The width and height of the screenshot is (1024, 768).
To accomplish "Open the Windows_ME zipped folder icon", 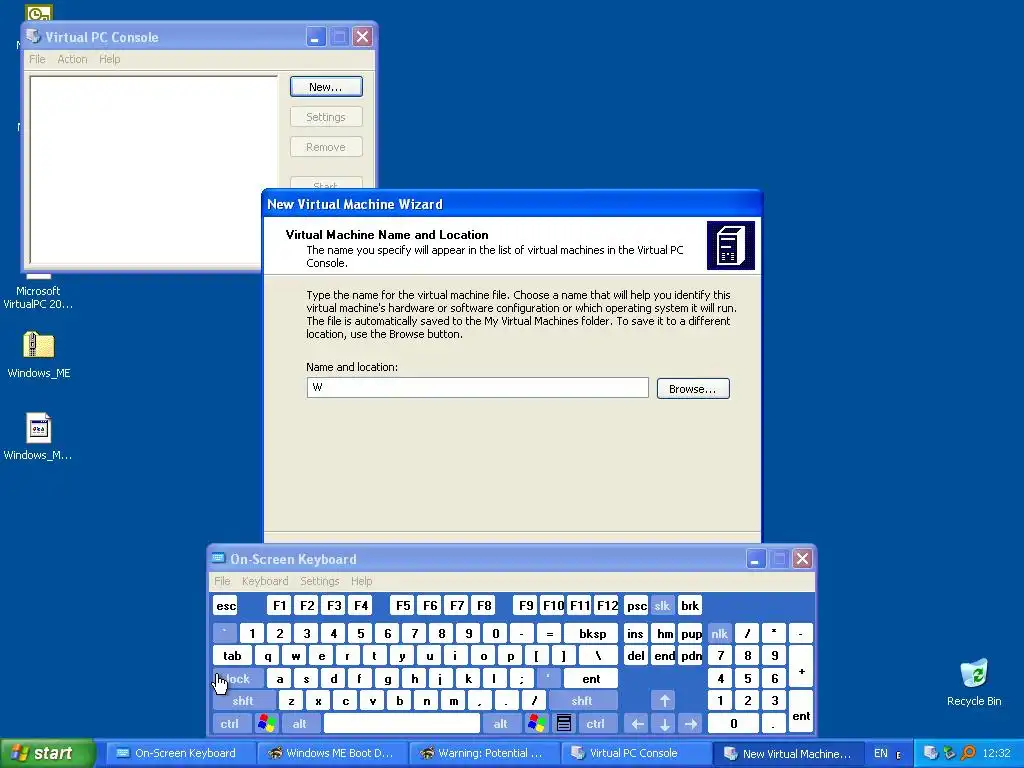I will pos(39,345).
